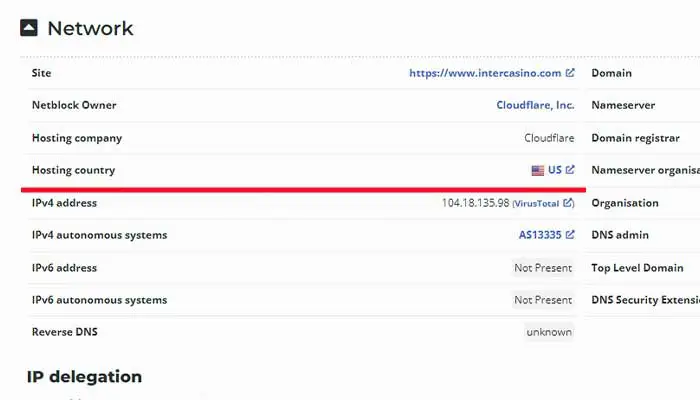Click external link icon beside intercasino URL
Screen dimensions: 700x400
pos(570,73)
